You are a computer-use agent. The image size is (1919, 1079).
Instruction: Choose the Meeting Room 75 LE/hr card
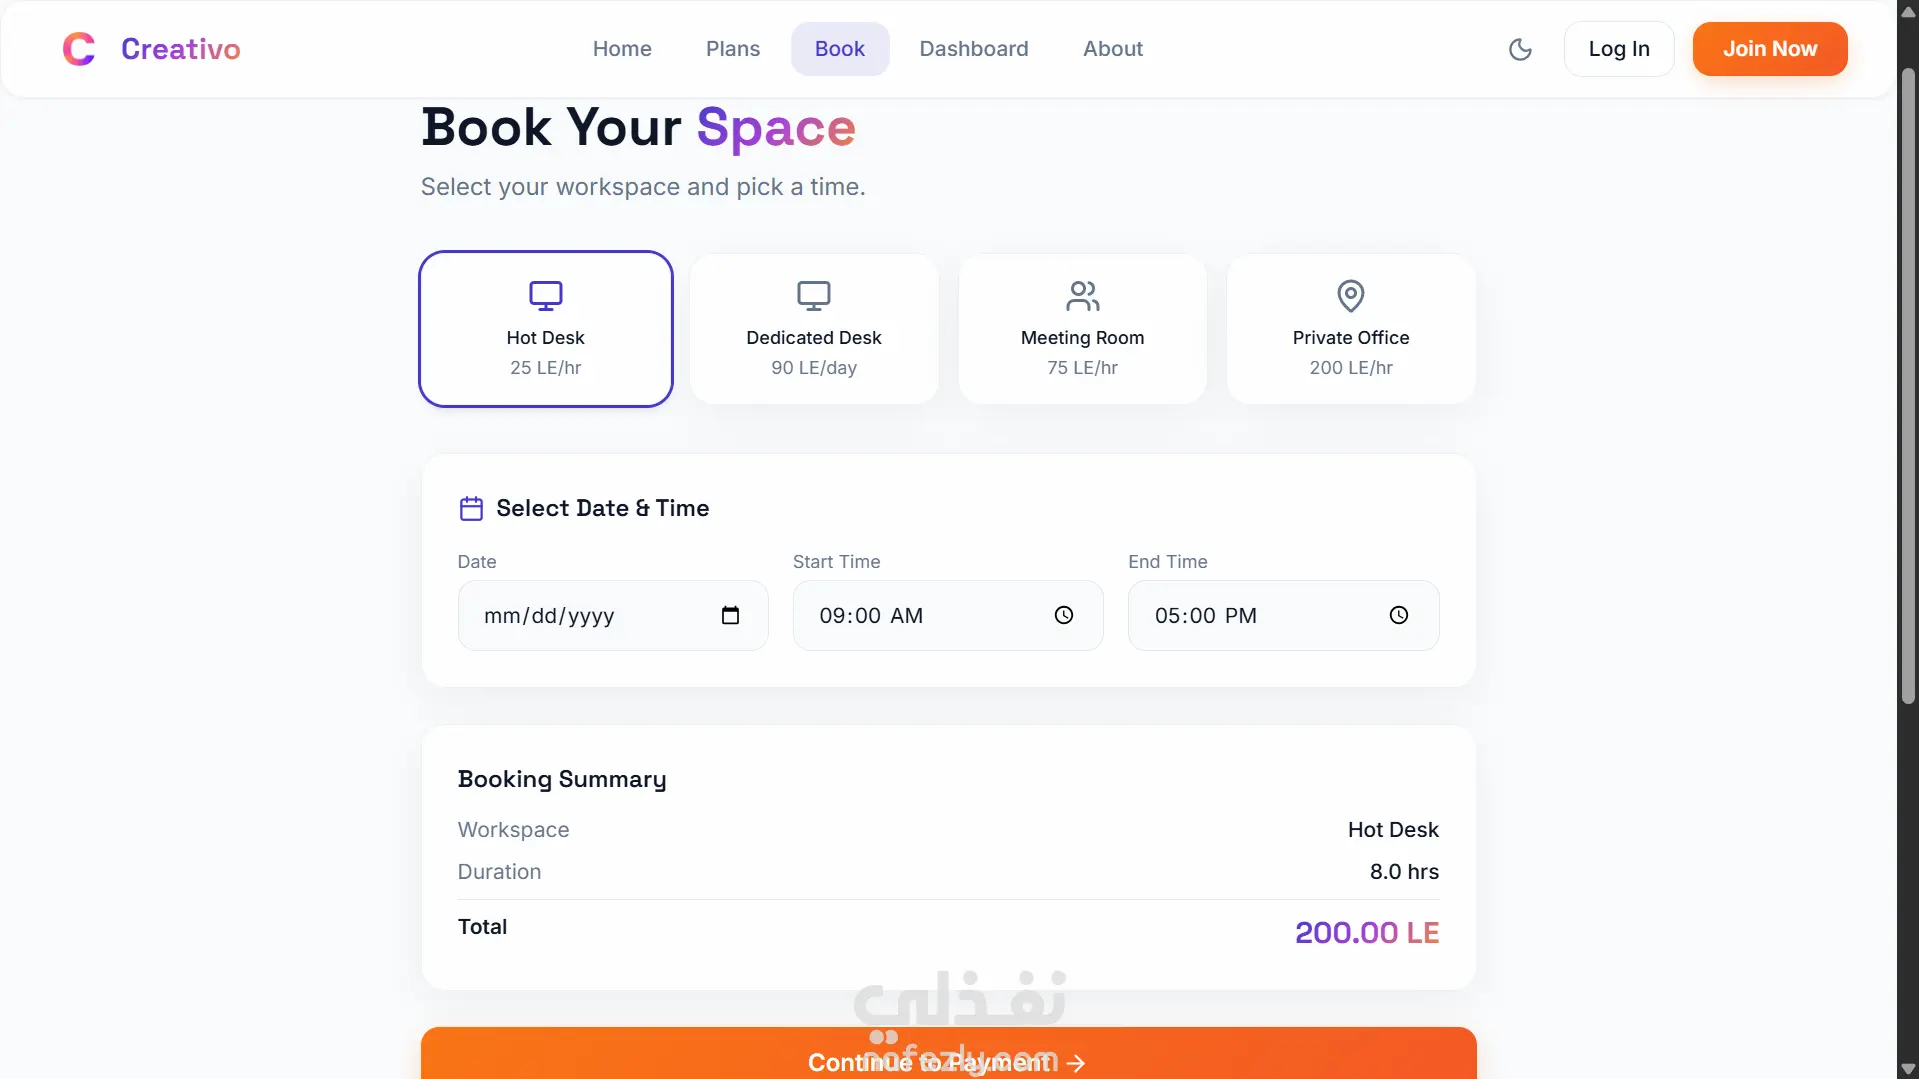[x=1083, y=329]
